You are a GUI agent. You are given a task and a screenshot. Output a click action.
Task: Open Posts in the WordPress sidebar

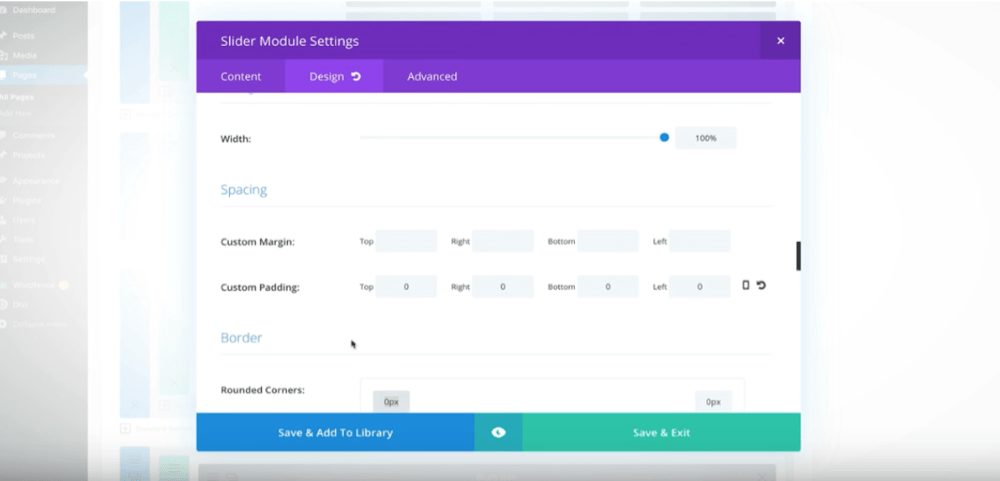[24, 36]
